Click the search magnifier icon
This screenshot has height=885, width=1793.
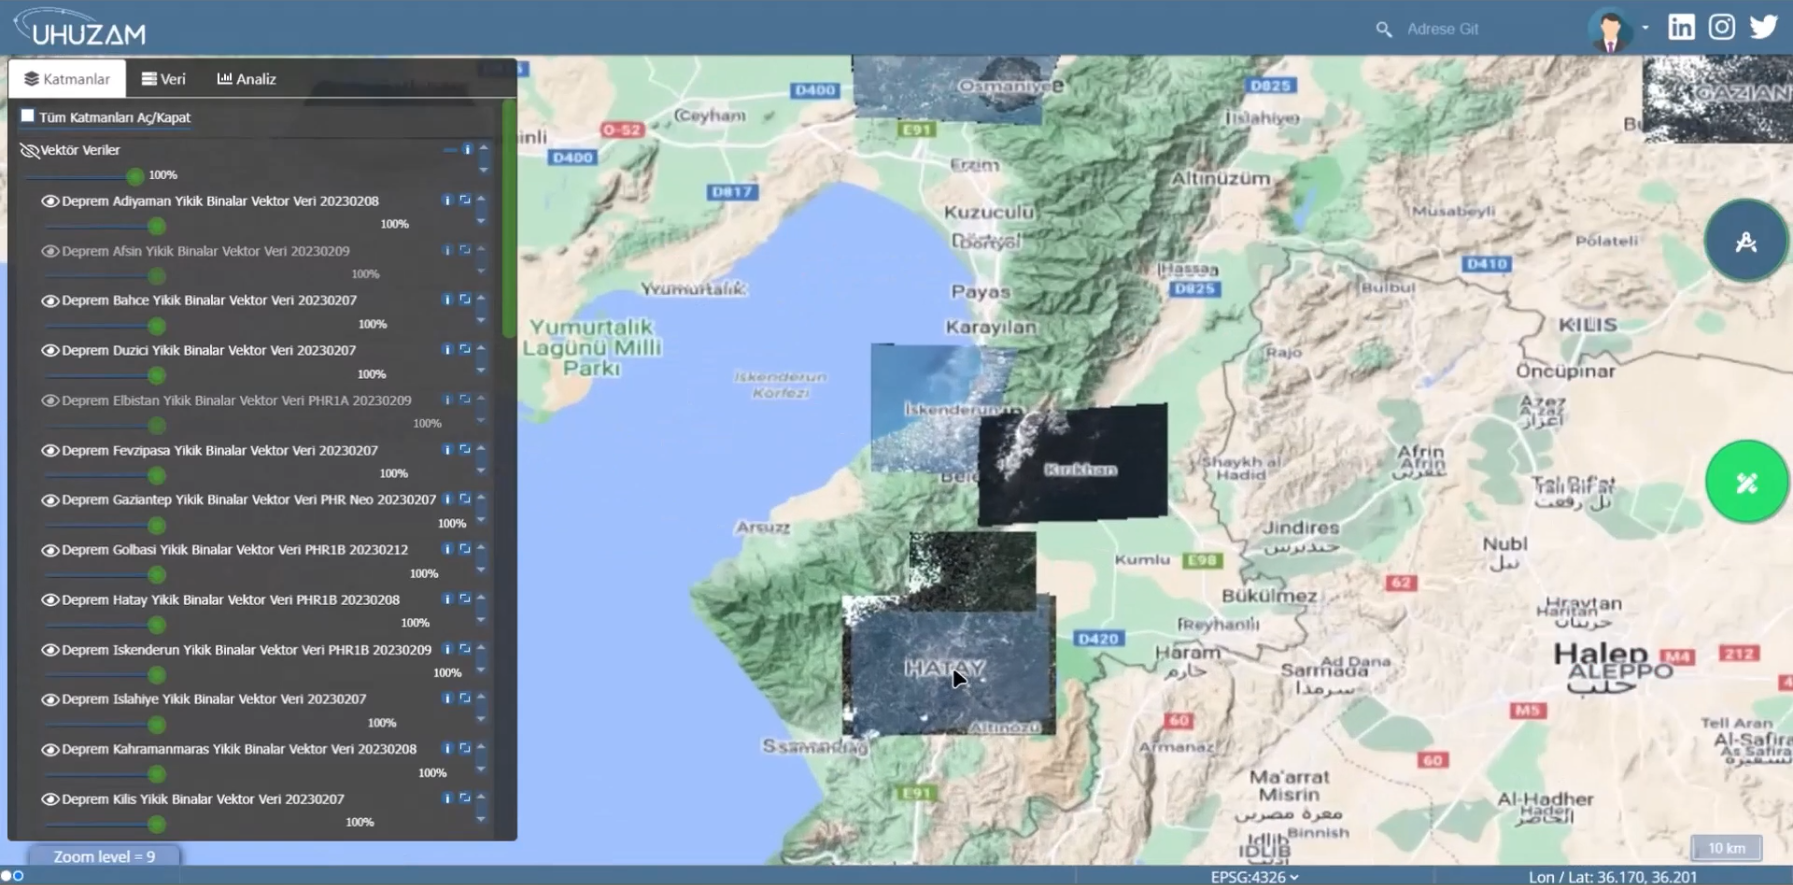1384,29
